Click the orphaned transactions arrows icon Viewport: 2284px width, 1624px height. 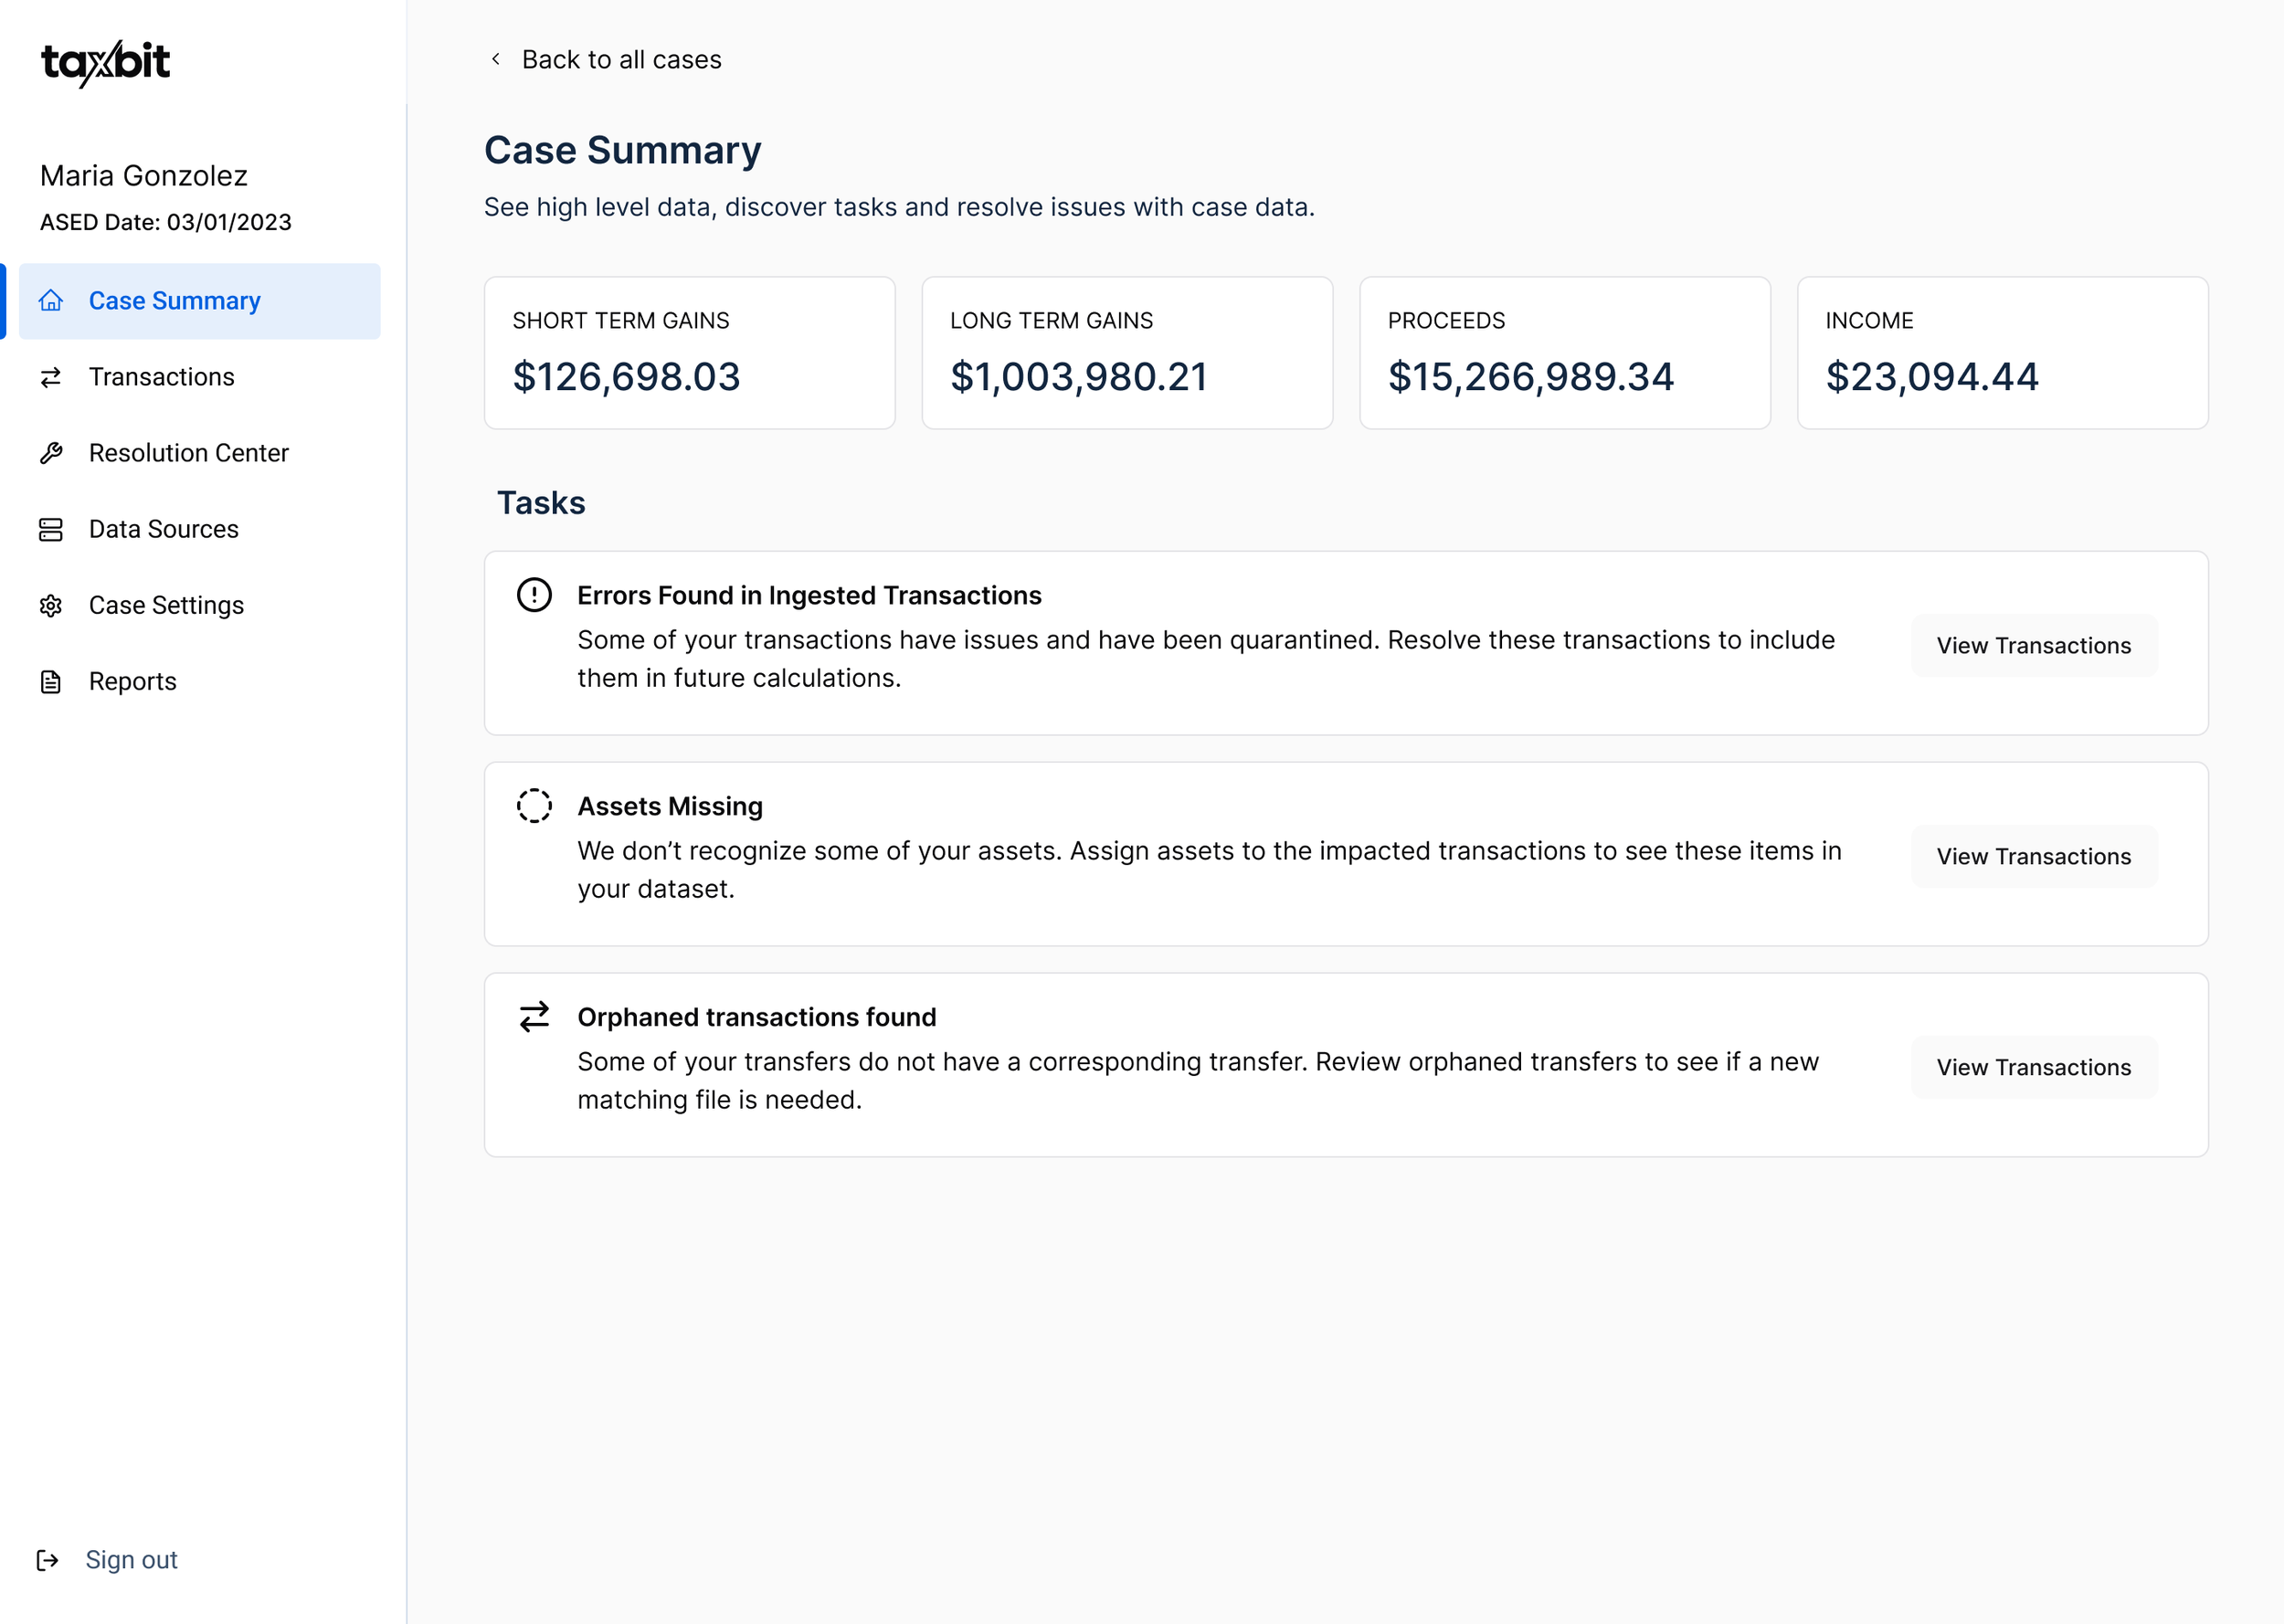534,1016
